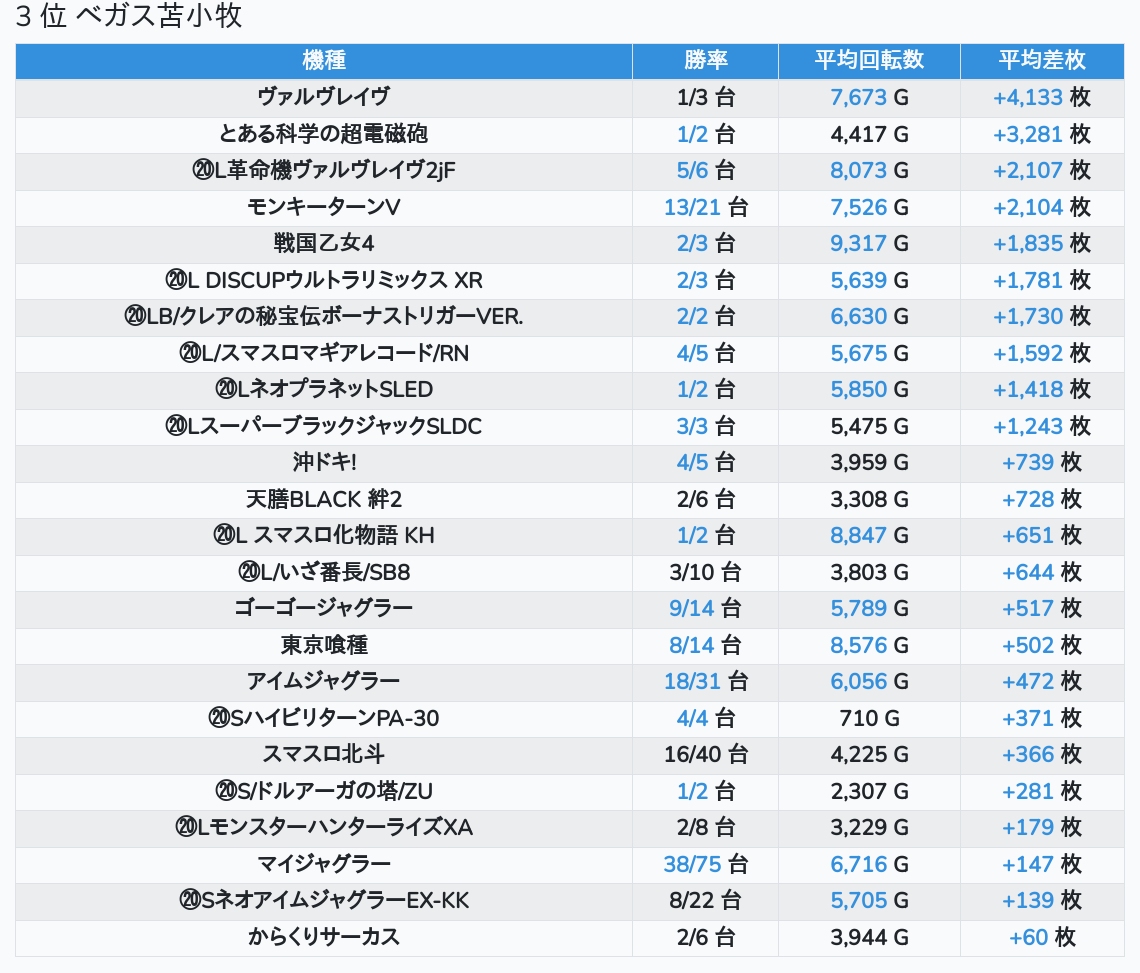Select the スマスロ北斗 machine name
The width and height of the screenshot is (1140, 973).
click(323, 754)
